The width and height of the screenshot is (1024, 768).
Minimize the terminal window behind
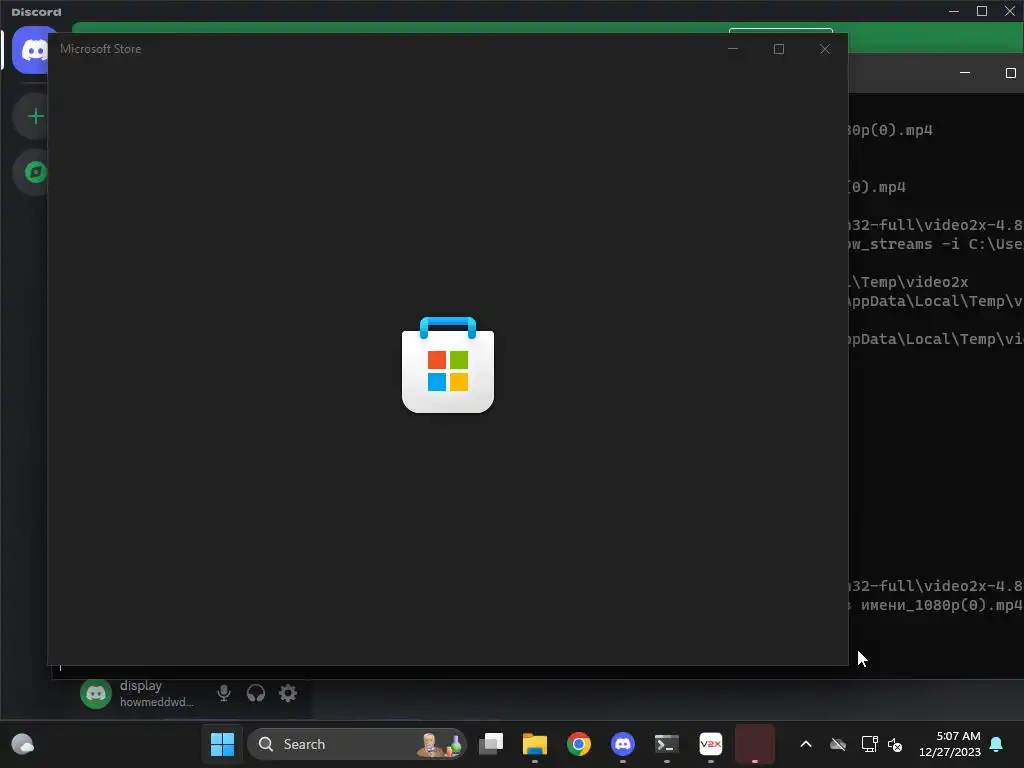pyautogui.click(x=965, y=73)
